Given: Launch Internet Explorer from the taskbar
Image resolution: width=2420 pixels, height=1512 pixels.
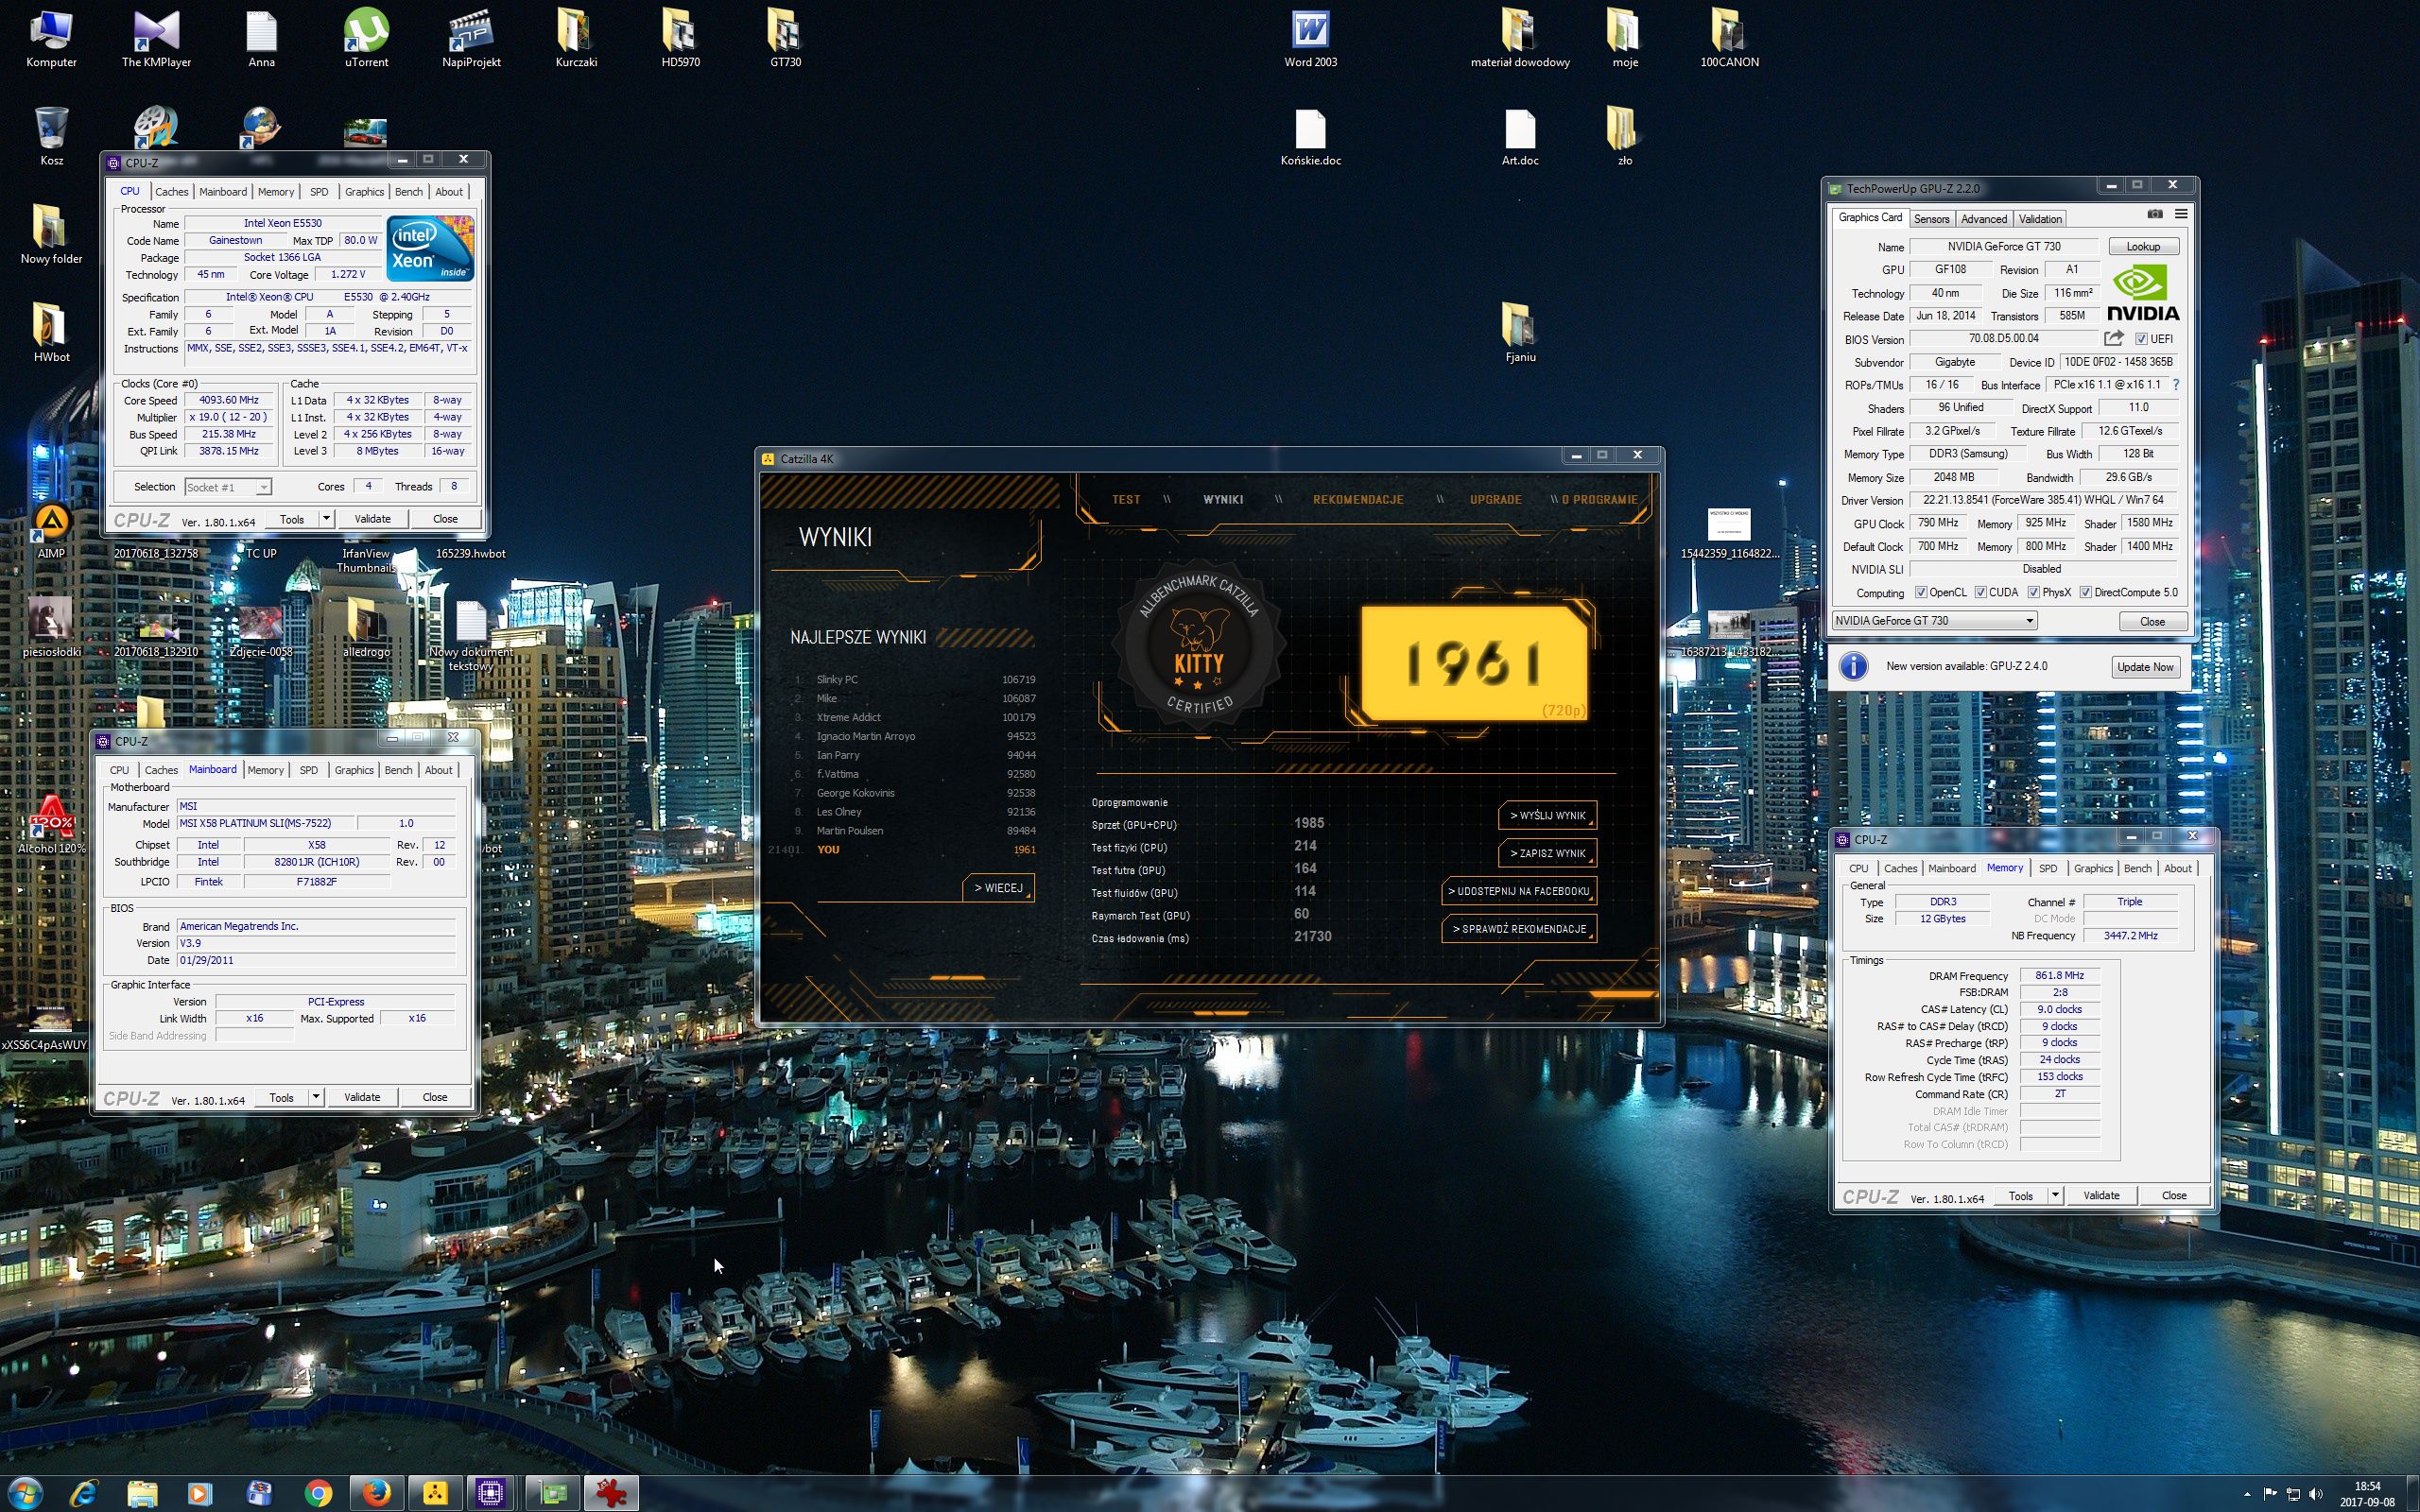Looking at the screenshot, I should click(84, 1493).
